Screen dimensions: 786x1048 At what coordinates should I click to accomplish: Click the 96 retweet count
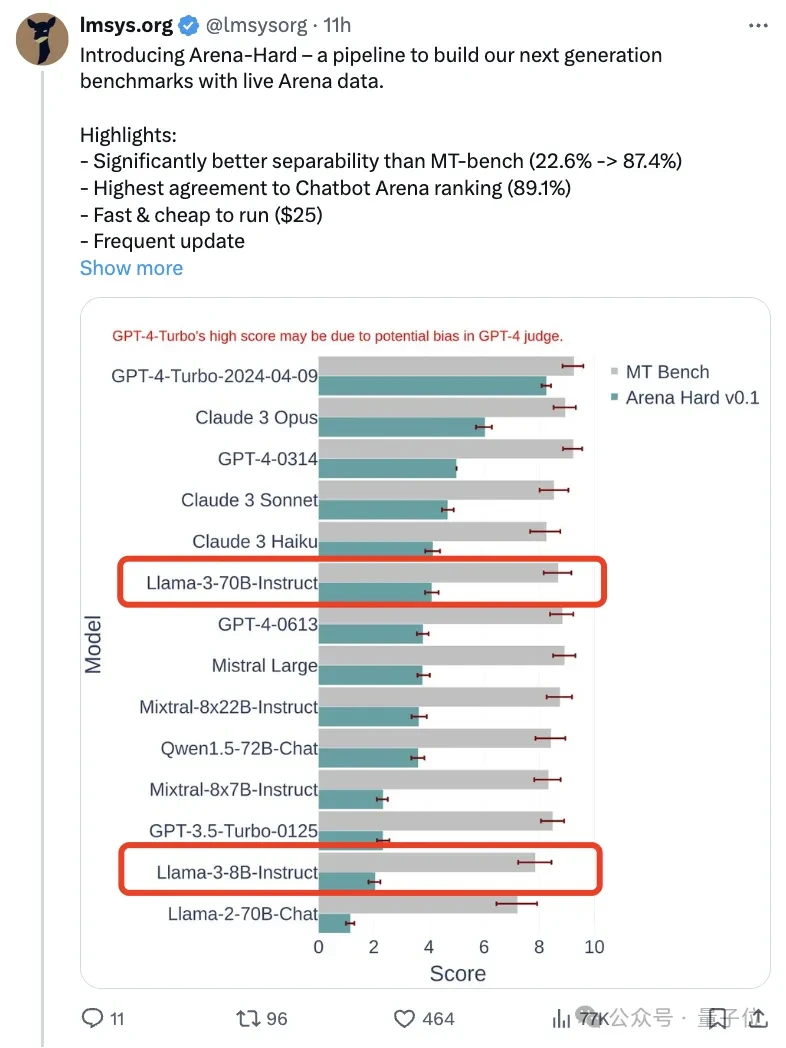[x=277, y=1018]
